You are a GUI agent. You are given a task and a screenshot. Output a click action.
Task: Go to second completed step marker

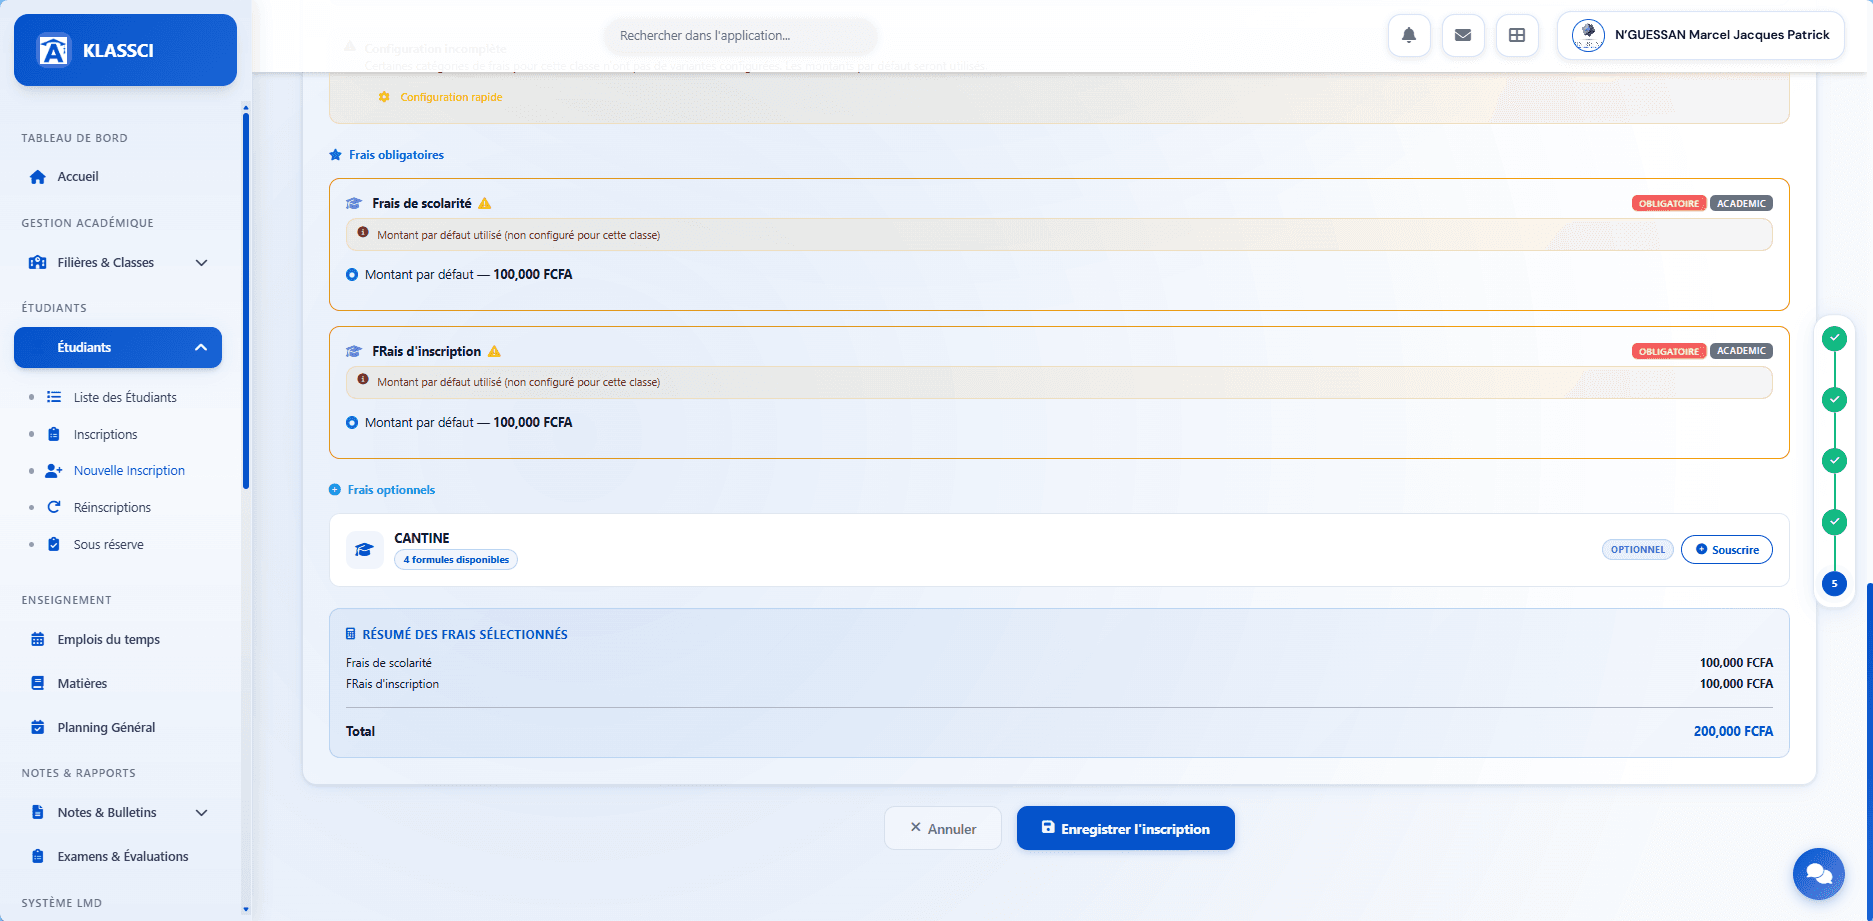(x=1834, y=399)
